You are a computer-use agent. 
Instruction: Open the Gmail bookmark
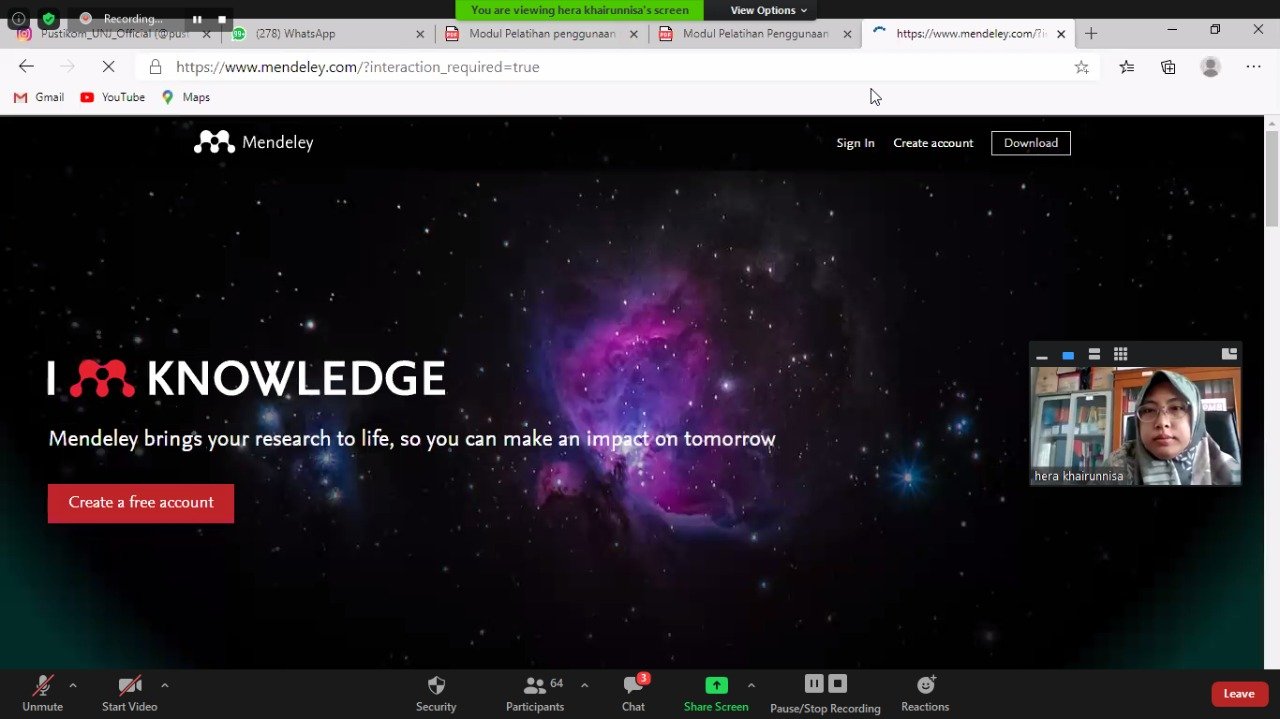39,97
